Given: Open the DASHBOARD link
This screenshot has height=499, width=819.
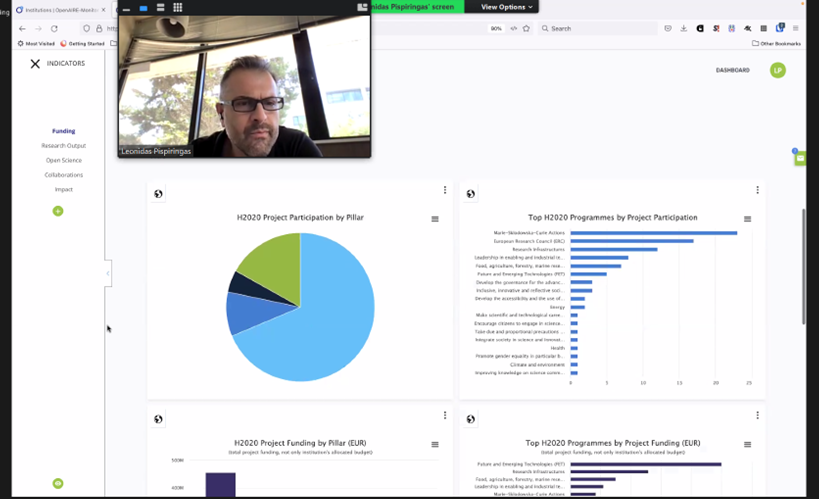Looking at the screenshot, I should [732, 70].
